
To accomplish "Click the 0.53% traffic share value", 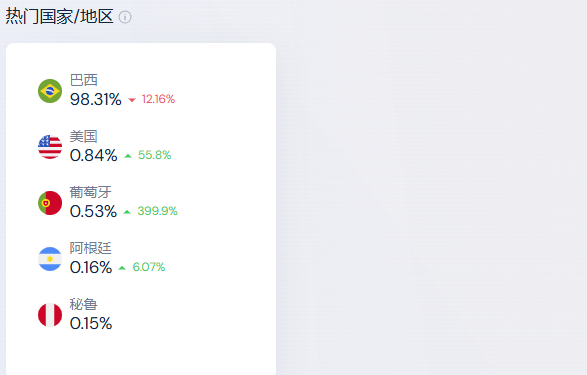I will (94, 211).
